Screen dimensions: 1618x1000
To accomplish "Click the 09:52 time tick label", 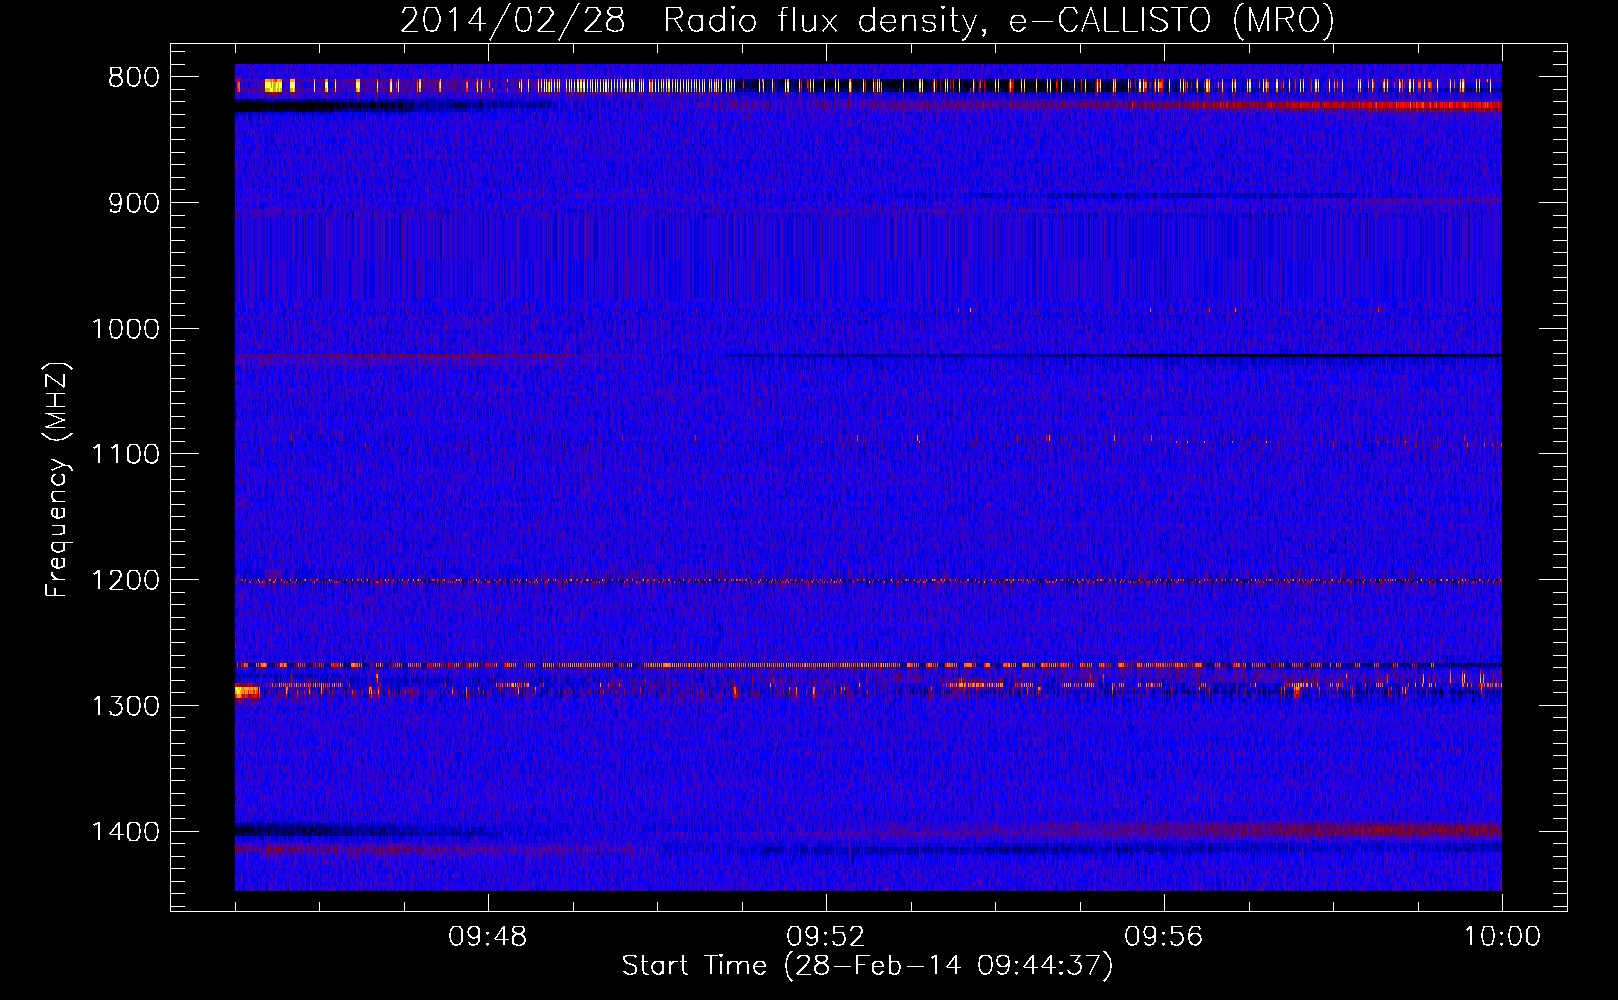I will pos(826,937).
